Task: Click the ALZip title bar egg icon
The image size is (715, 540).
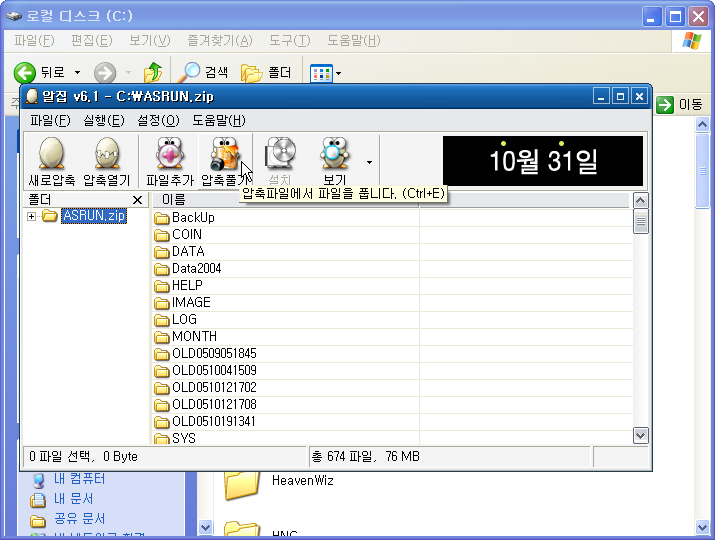Action: pos(31,96)
